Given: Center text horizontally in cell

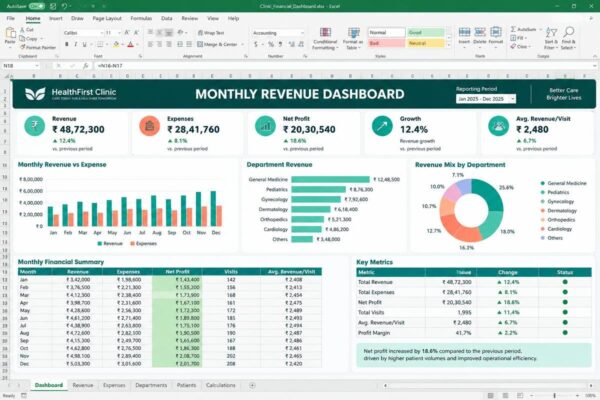Looking at the screenshot, I should click(x=160, y=44).
